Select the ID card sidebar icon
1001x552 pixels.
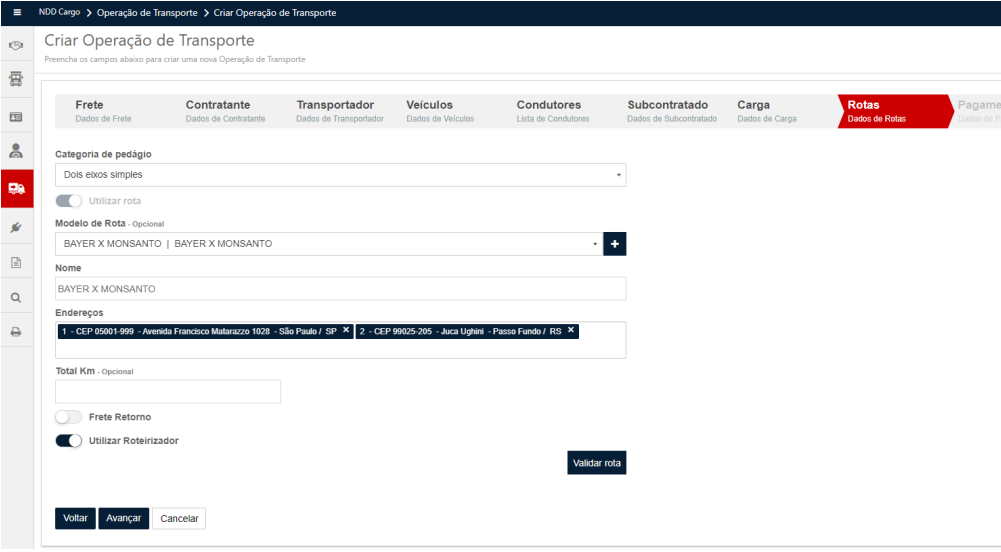point(16,116)
